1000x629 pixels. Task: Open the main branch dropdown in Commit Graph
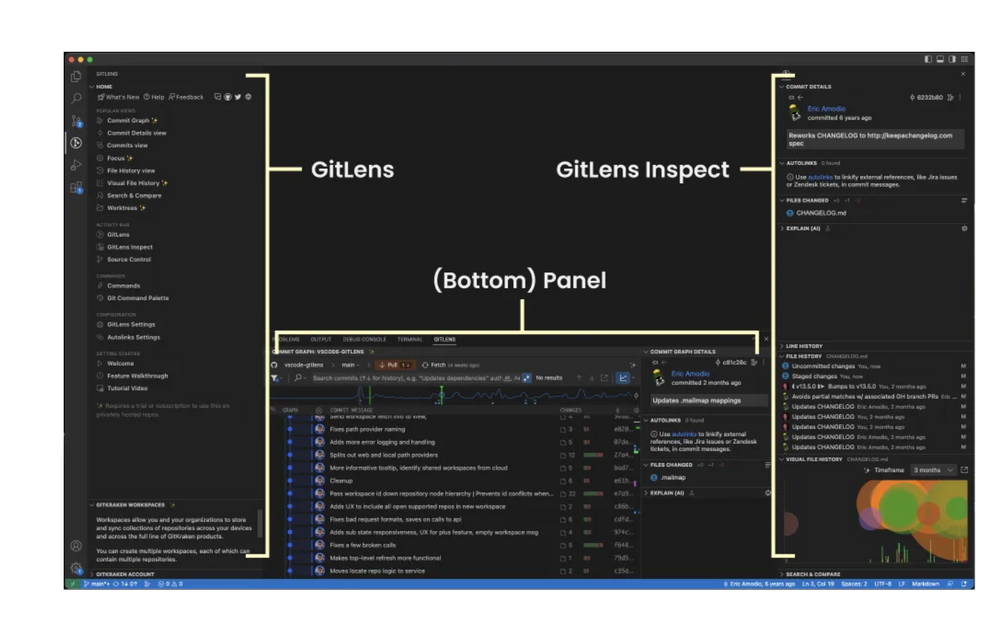[x=348, y=365]
